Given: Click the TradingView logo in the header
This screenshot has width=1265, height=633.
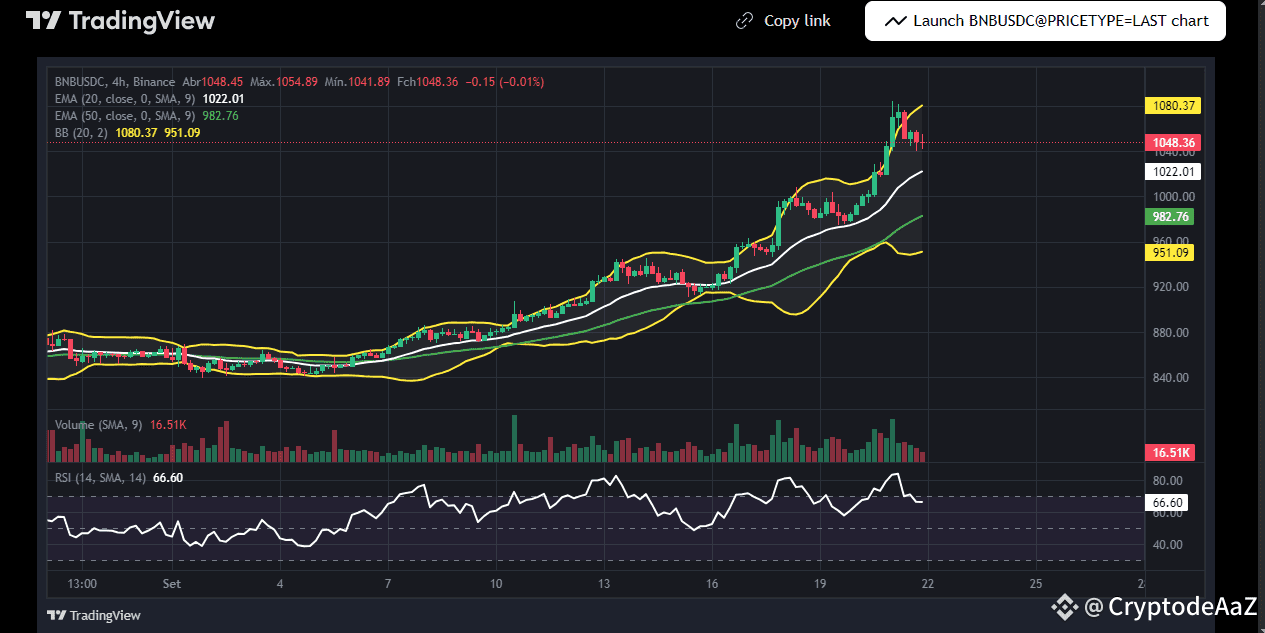Looking at the screenshot, I should 119,21.
